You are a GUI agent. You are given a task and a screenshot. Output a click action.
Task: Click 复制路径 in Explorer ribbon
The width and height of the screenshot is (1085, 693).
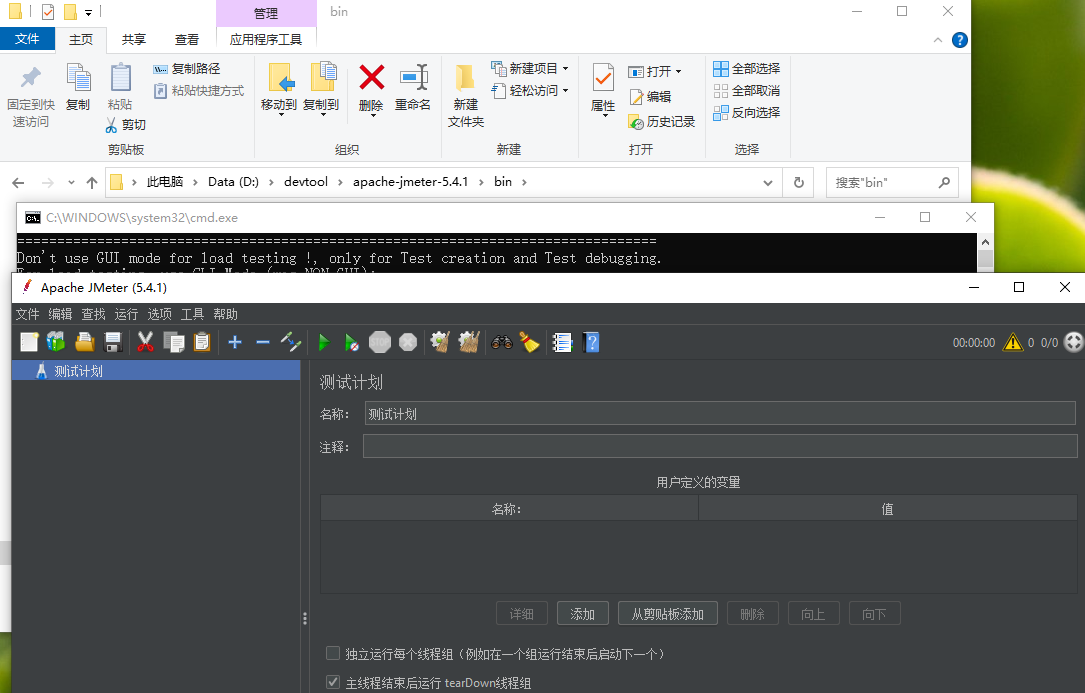tap(187, 69)
